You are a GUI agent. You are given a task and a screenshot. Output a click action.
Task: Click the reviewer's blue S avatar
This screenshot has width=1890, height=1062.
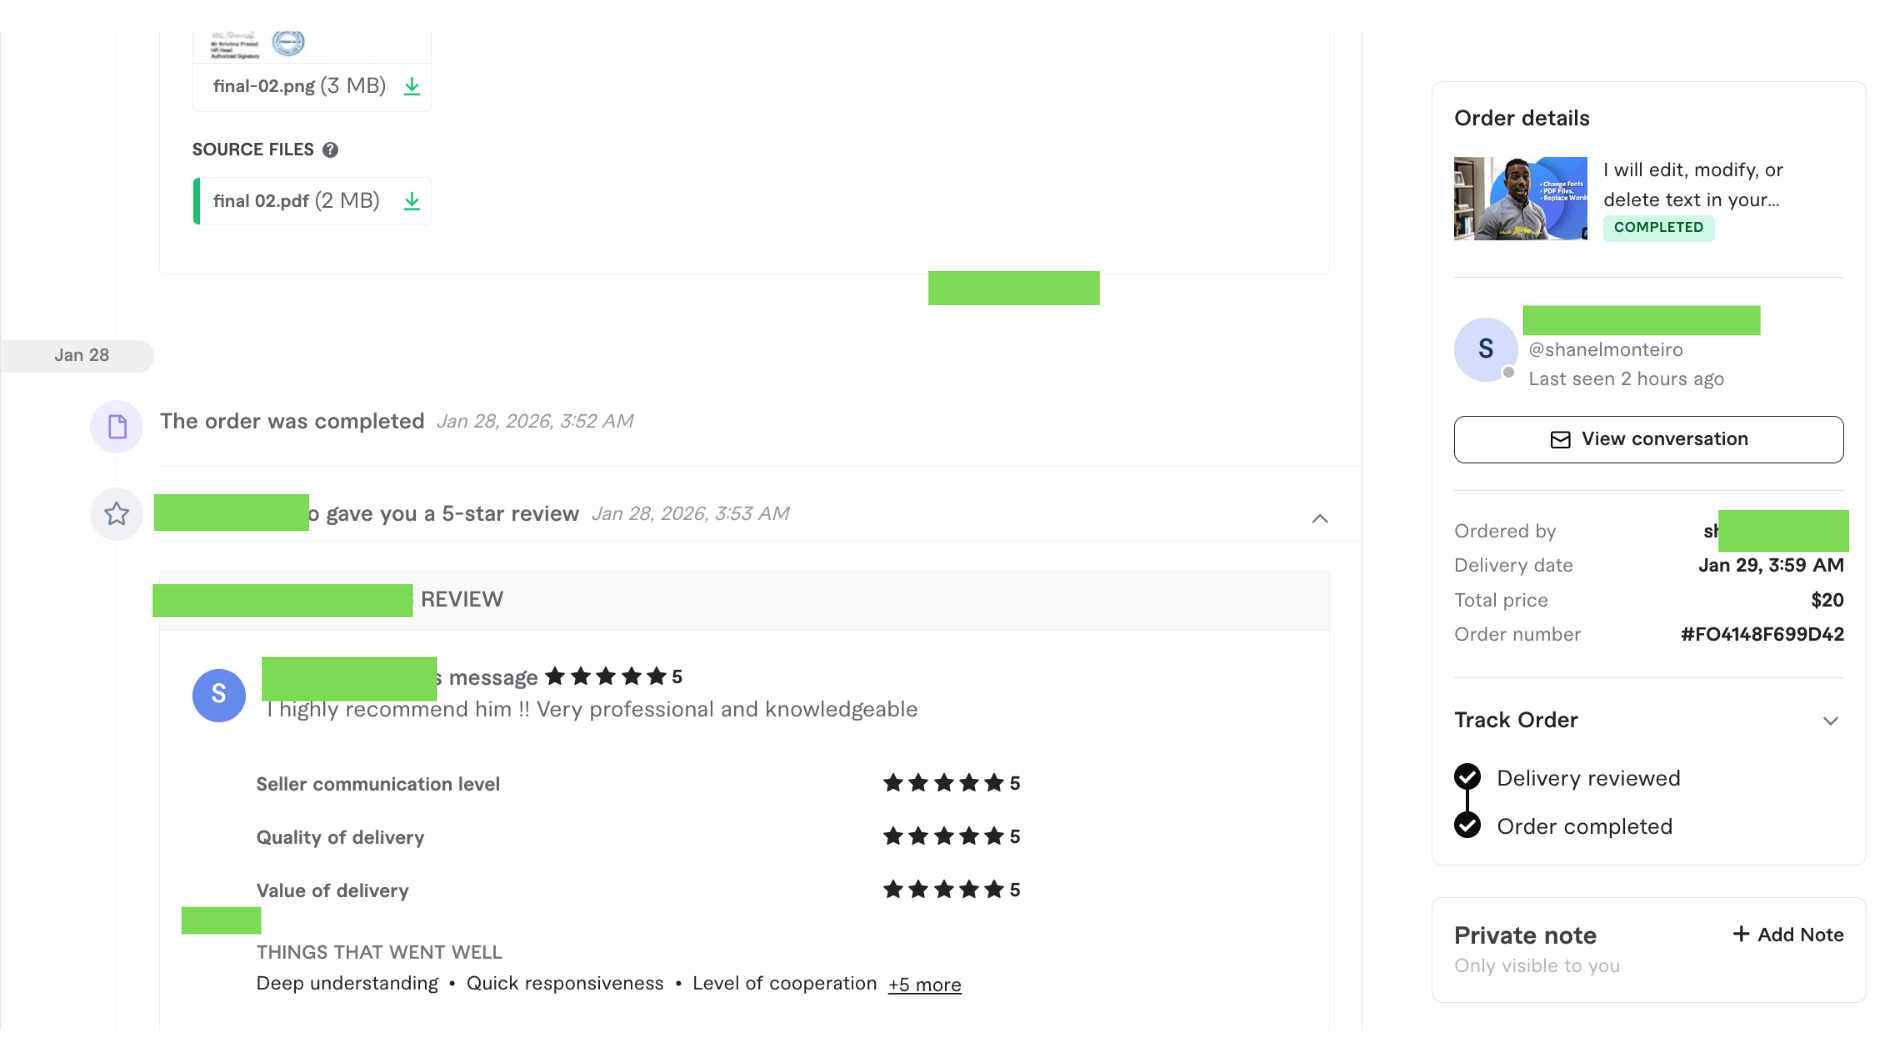tap(219, 695)
